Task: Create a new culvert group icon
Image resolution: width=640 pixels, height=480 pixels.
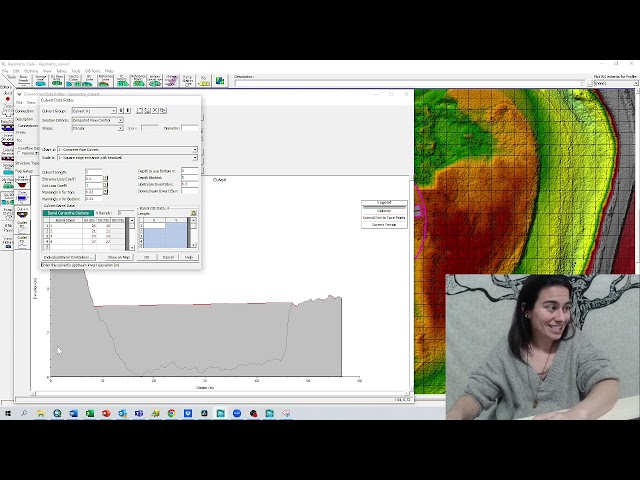Action: click(x=140, y=111)
